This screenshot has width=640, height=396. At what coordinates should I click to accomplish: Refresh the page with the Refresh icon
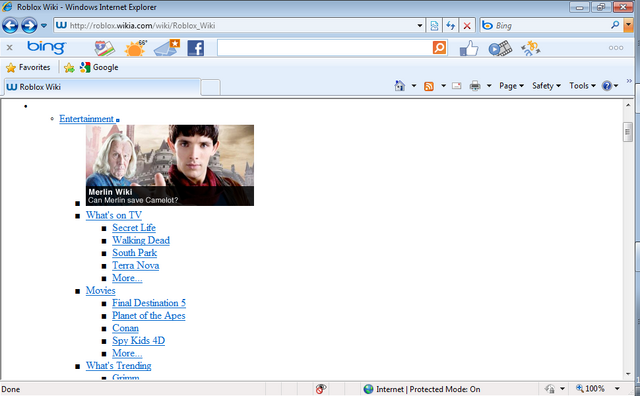tap(451, 26)
